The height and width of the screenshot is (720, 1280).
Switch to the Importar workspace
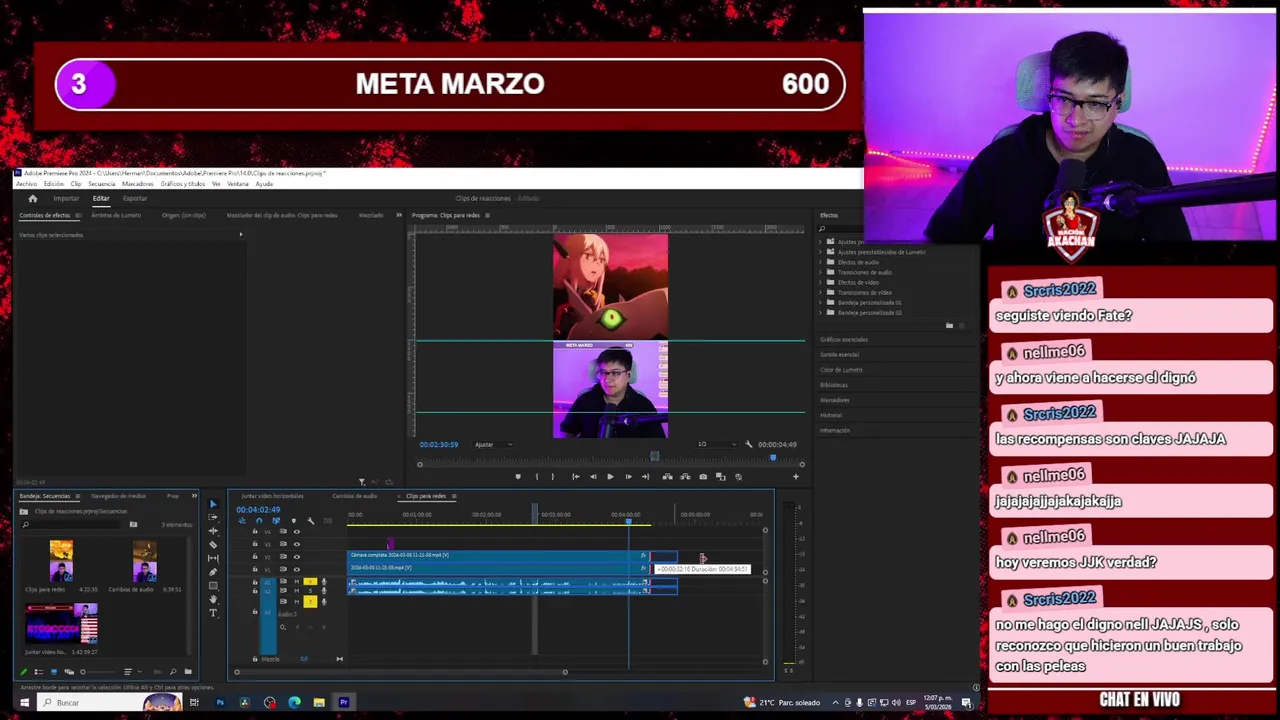click(66, 198)
